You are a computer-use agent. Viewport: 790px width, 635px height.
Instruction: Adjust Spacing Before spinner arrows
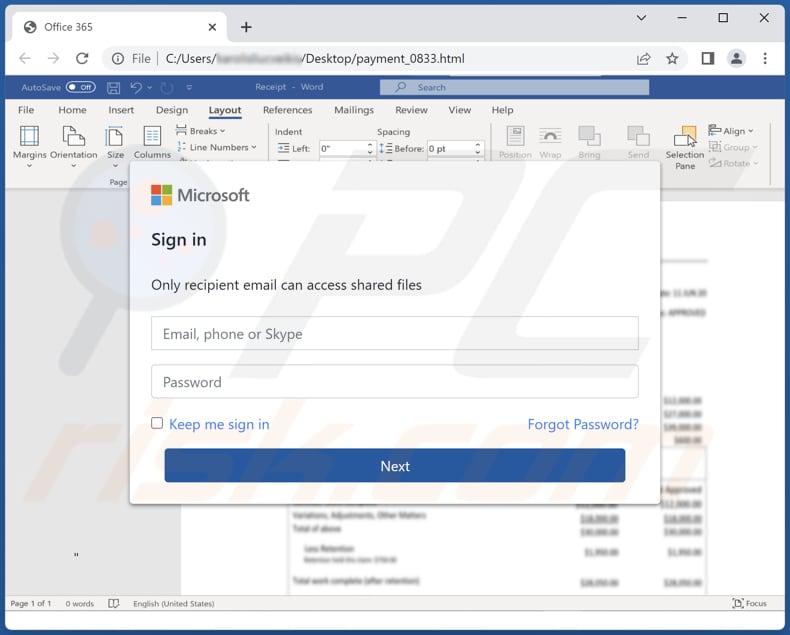[x=478, y=148]
